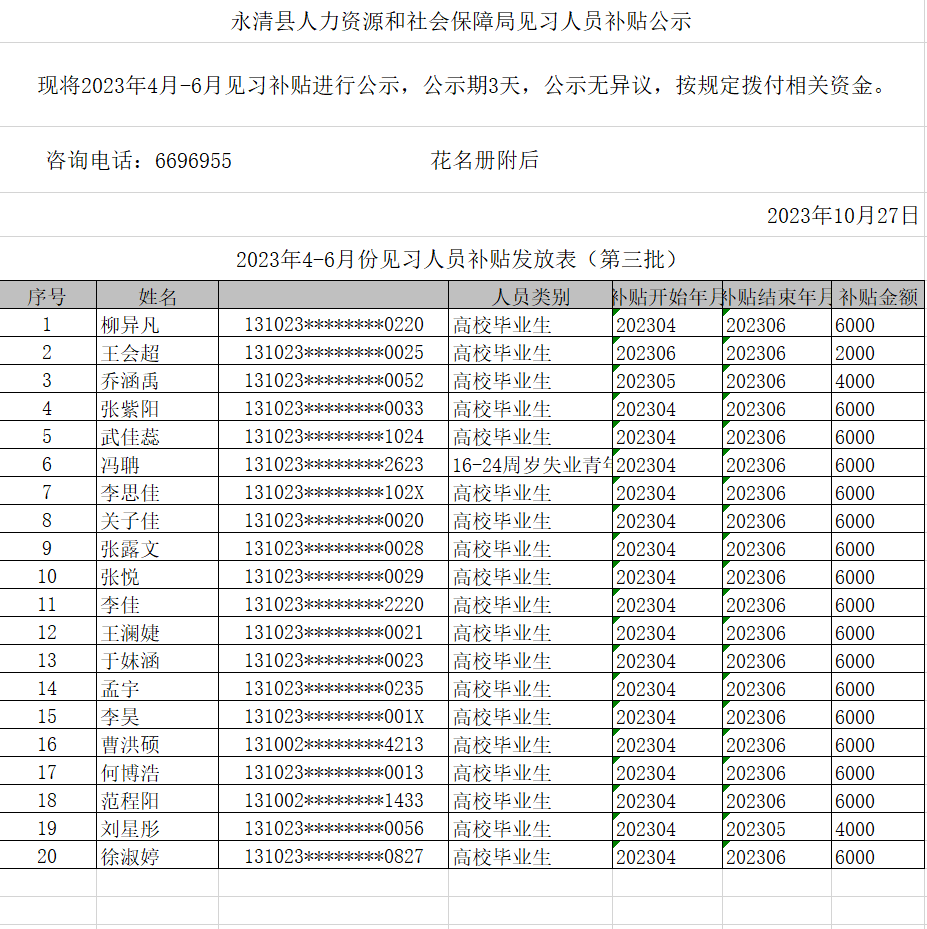Select the name cell 李昊

[x=158, y=716]
